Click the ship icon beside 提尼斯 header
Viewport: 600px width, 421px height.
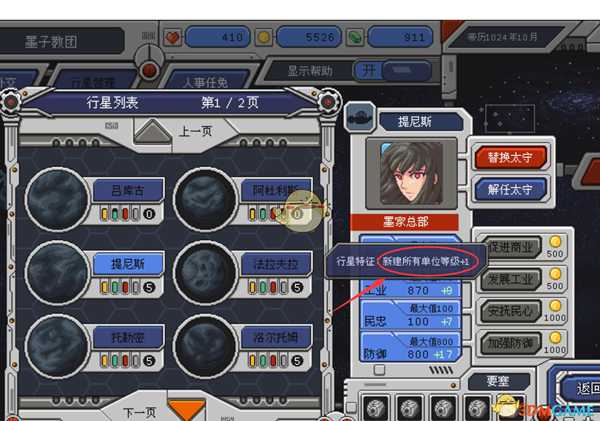(360, 117)
